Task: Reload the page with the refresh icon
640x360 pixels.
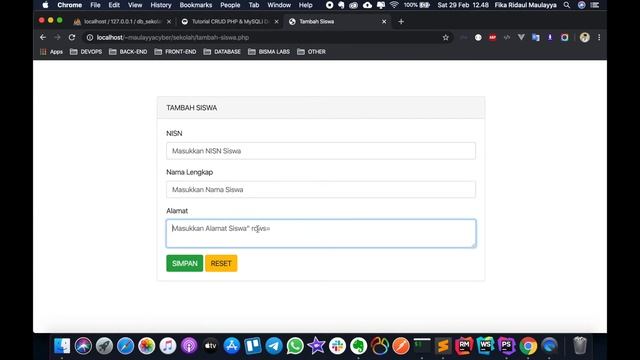Action: click(72, 37)
